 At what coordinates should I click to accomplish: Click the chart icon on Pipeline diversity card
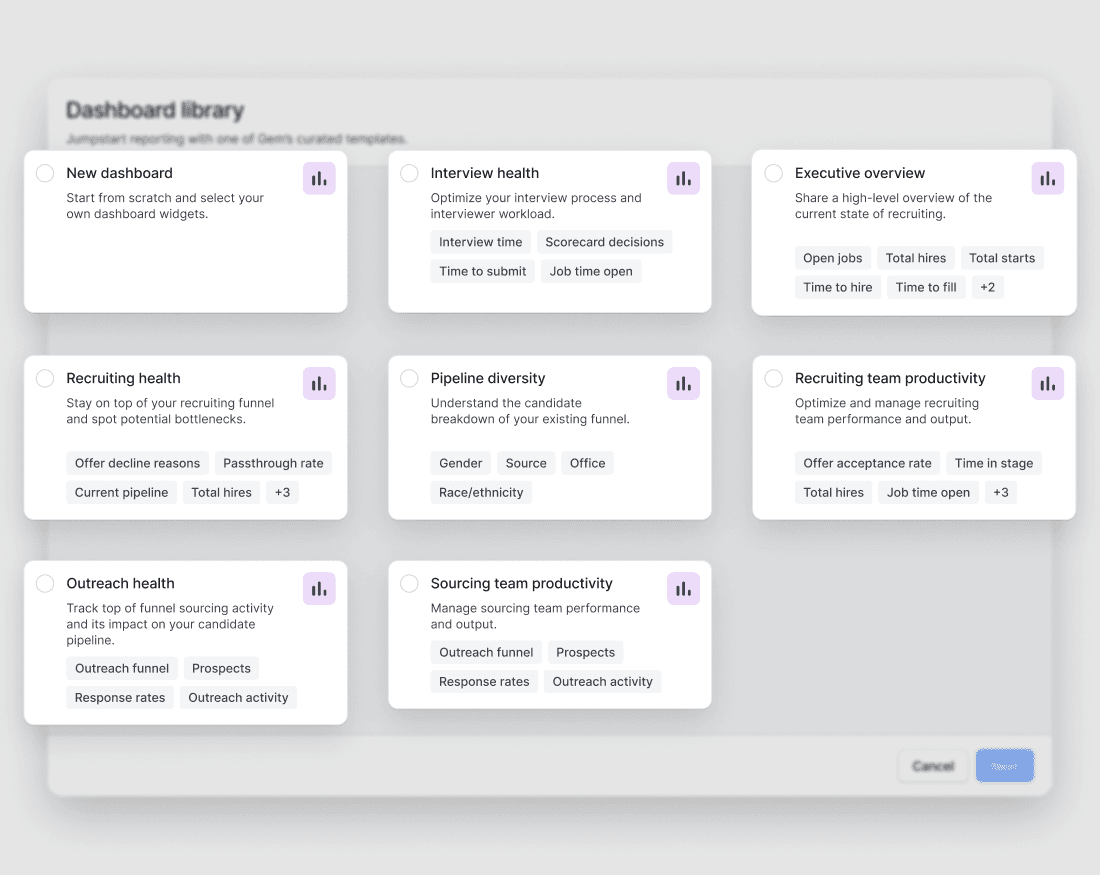tap(683, 383)
